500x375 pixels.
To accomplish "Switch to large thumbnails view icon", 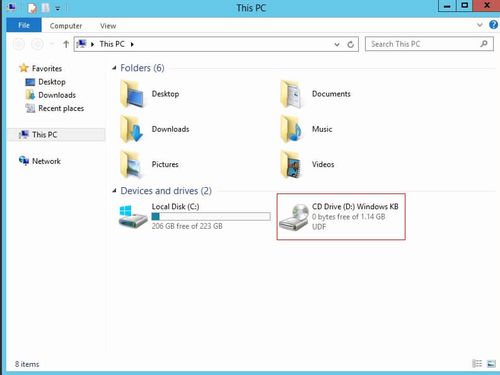I will pyautogui.click(x=491, y=364).
